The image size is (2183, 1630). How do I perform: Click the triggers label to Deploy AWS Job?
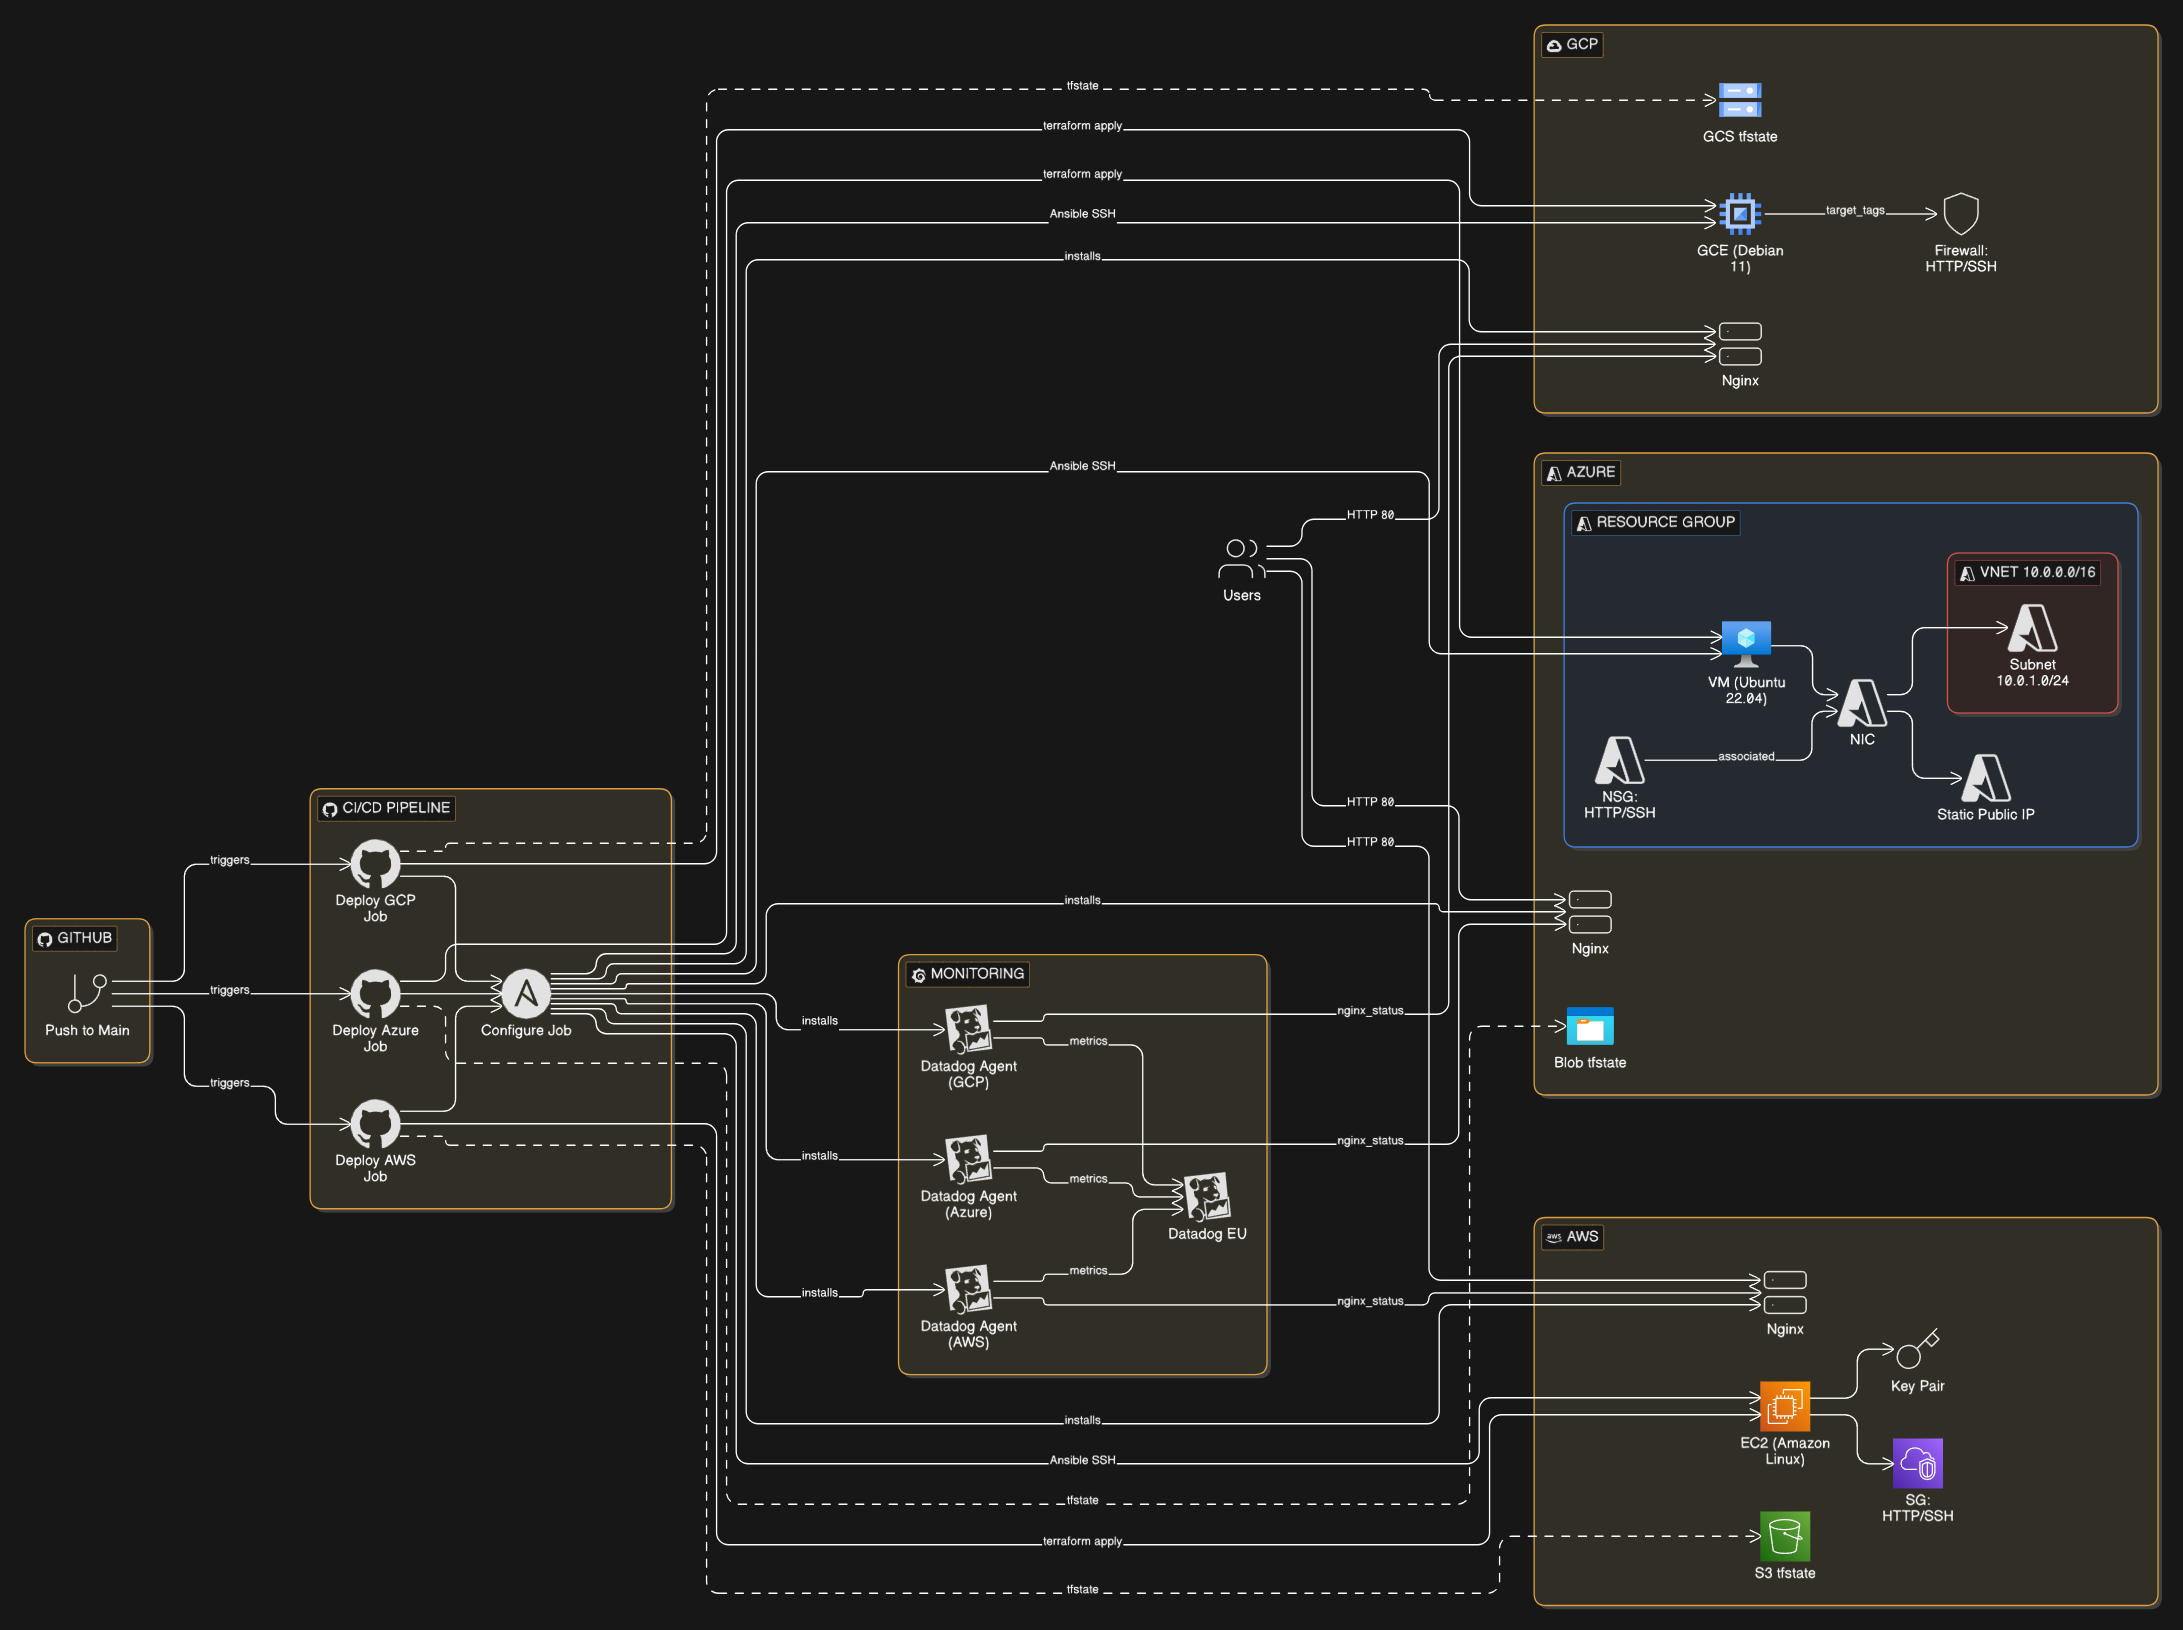pos(230,1083)
